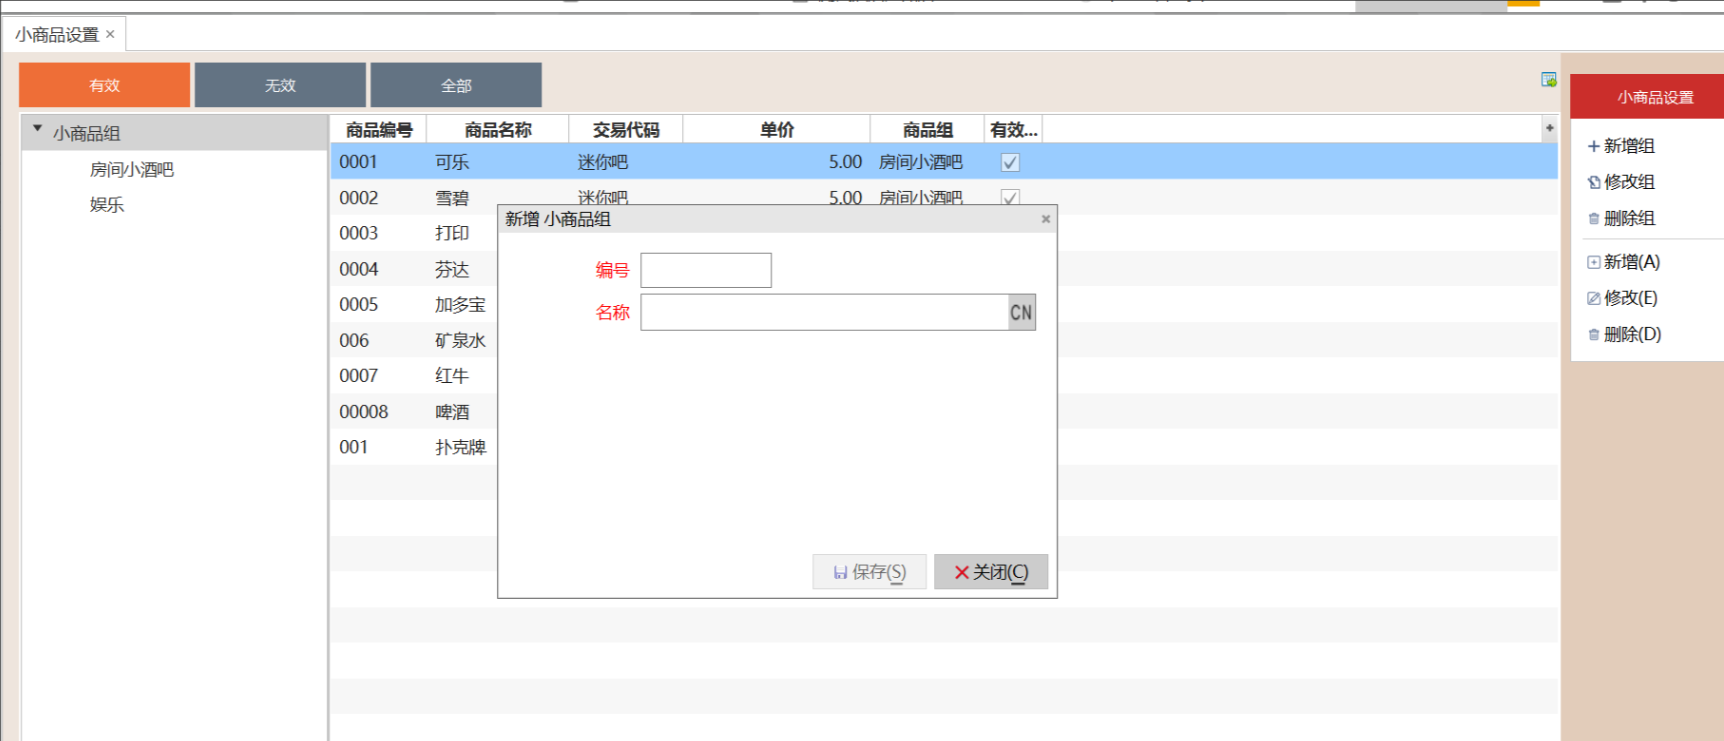The image size is (1724, 741).
Task: Click the 修改(E) pencil icon
Action: coord(1594,298)
